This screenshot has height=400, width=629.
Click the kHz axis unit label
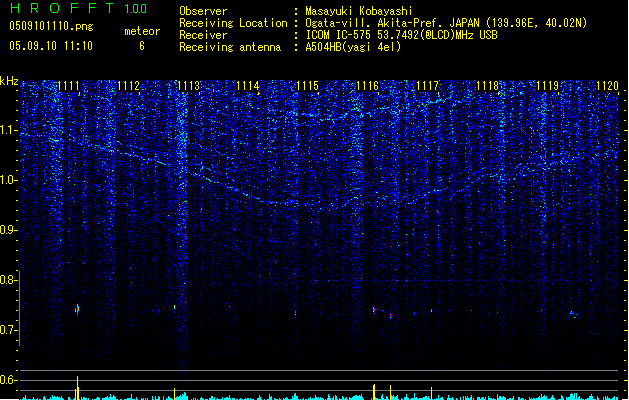[9, 80]
